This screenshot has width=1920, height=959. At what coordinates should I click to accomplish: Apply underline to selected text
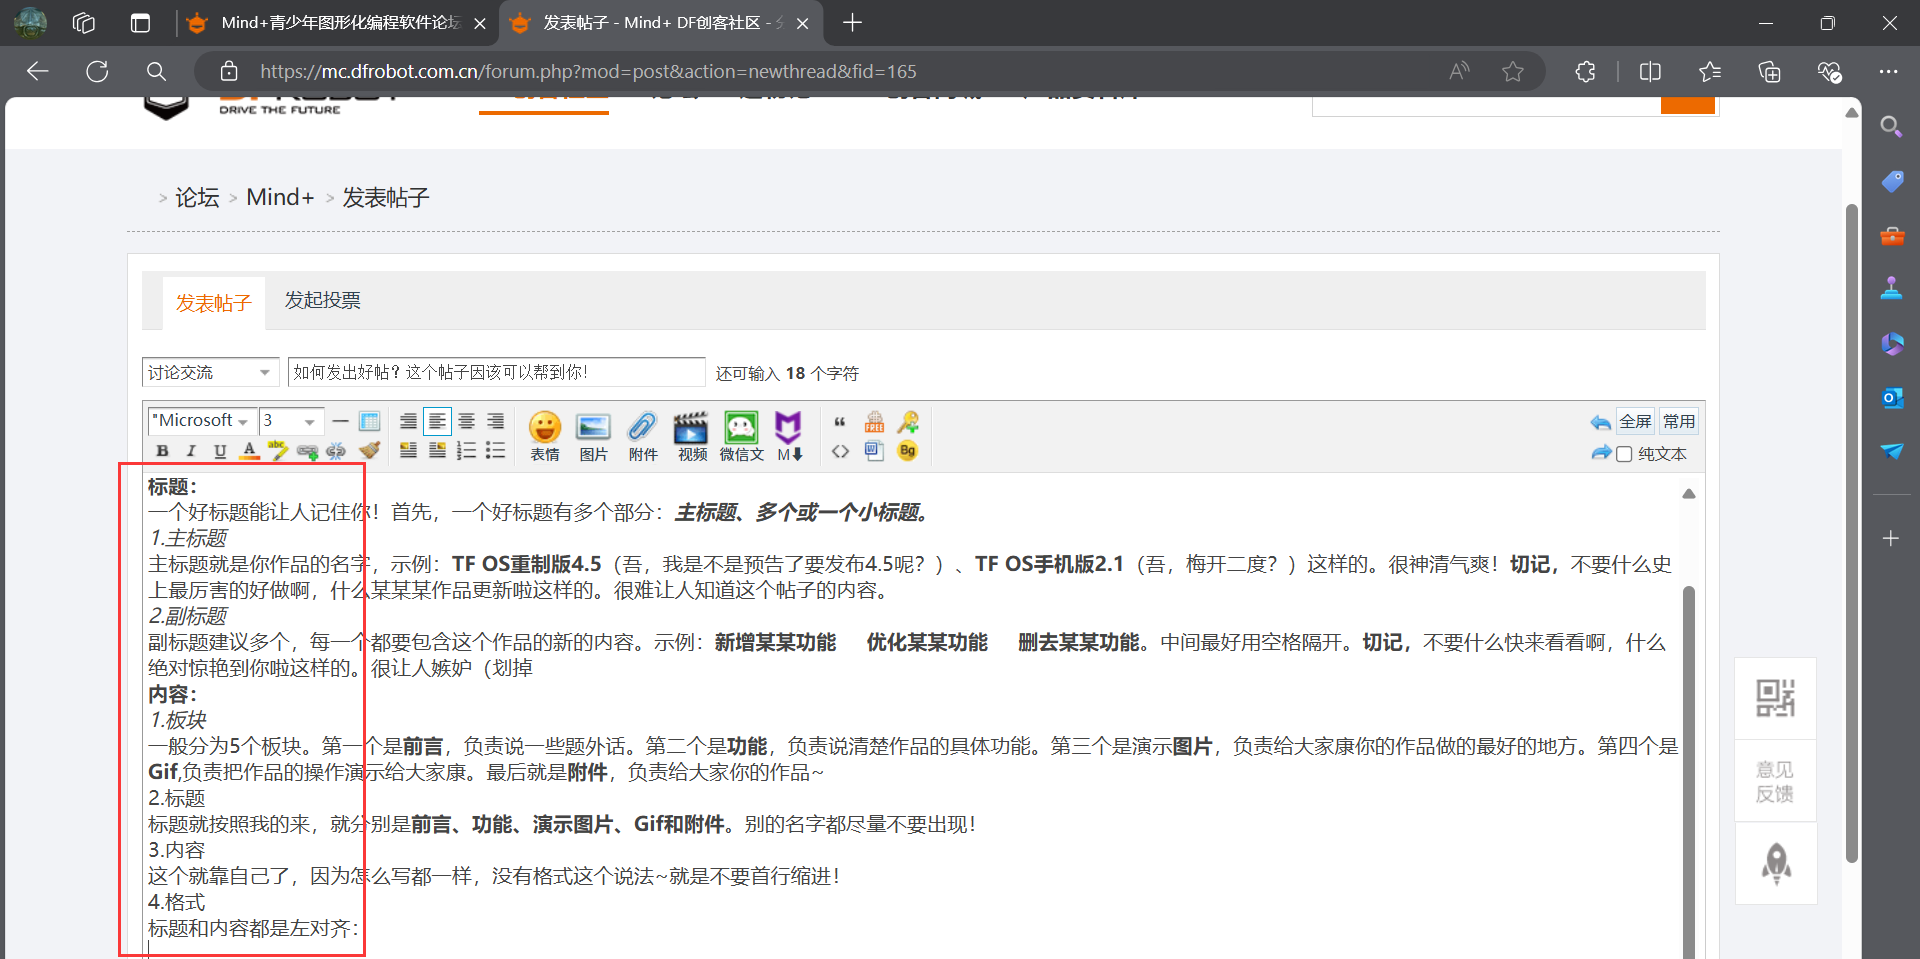[220, 451]
